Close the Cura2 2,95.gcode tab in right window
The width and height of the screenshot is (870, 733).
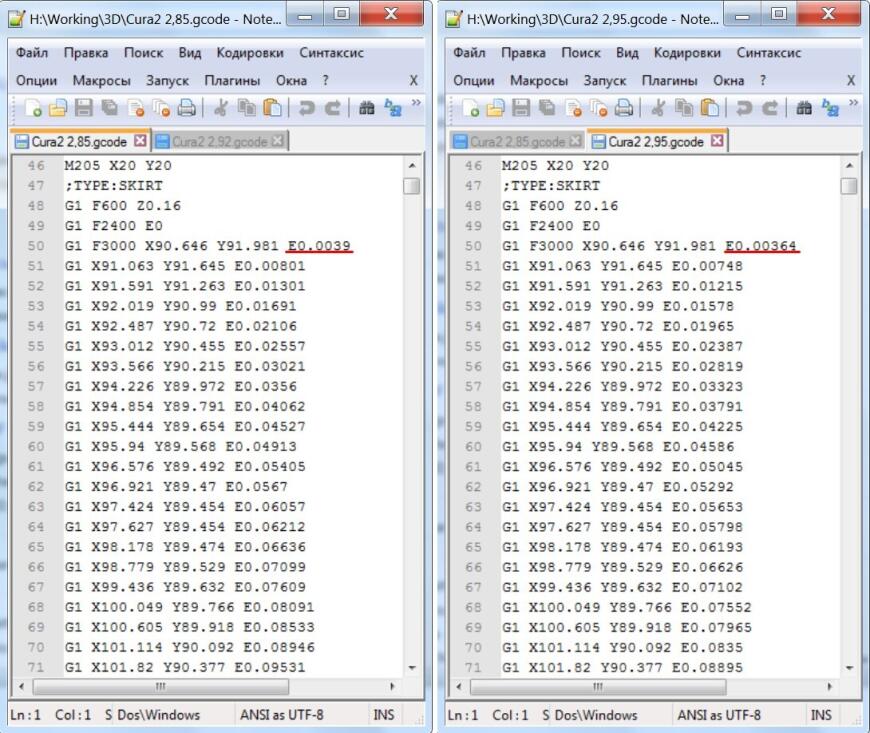[x=717, y=141]
